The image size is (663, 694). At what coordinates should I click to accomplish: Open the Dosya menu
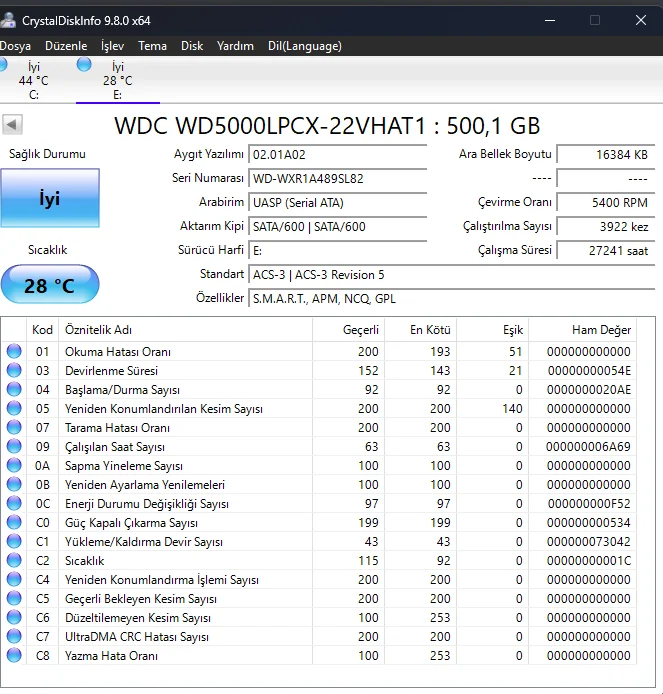pyautogui.click(x=15, y=46)
